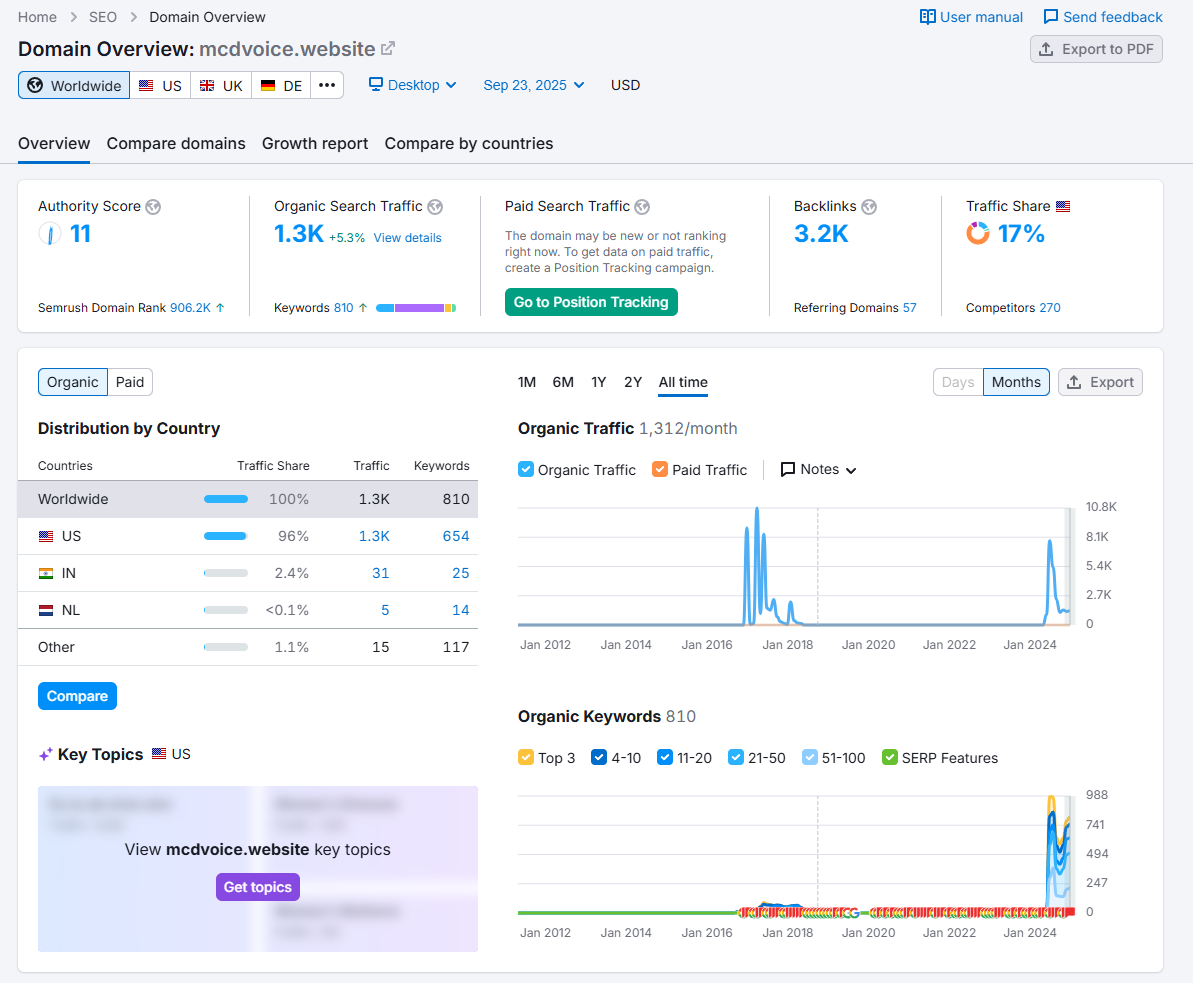Screen dimensions: 1193x983
Task: Click the globe icon next to Authority Score
Action: pyautogui.click(x=153, y=207)
